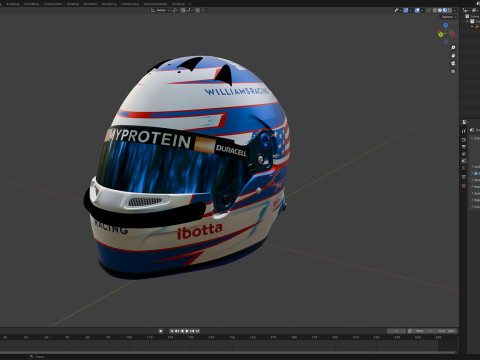Toggle viewport overlays display
Screen dimensions: 480x360
pos(417,10)
